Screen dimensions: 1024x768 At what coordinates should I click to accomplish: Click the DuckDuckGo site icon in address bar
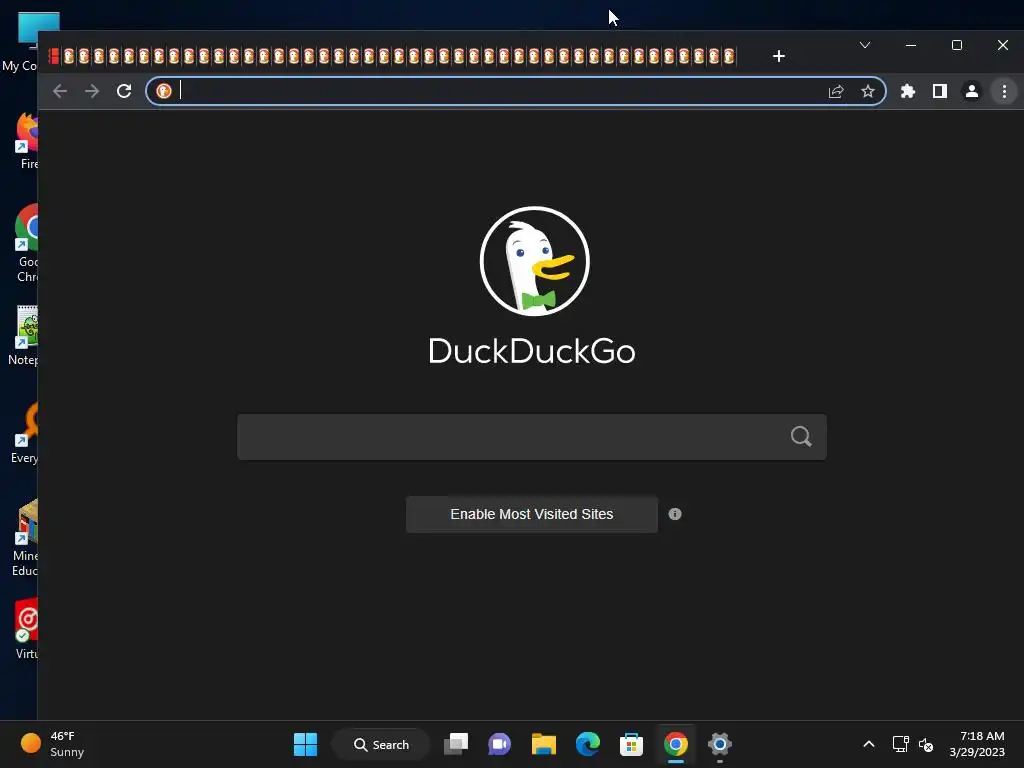point(164,91)
